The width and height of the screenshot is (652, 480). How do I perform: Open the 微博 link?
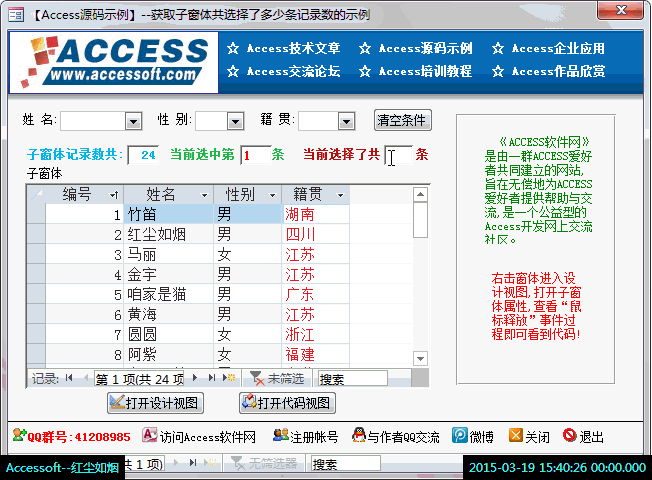(x=473, y=437)
